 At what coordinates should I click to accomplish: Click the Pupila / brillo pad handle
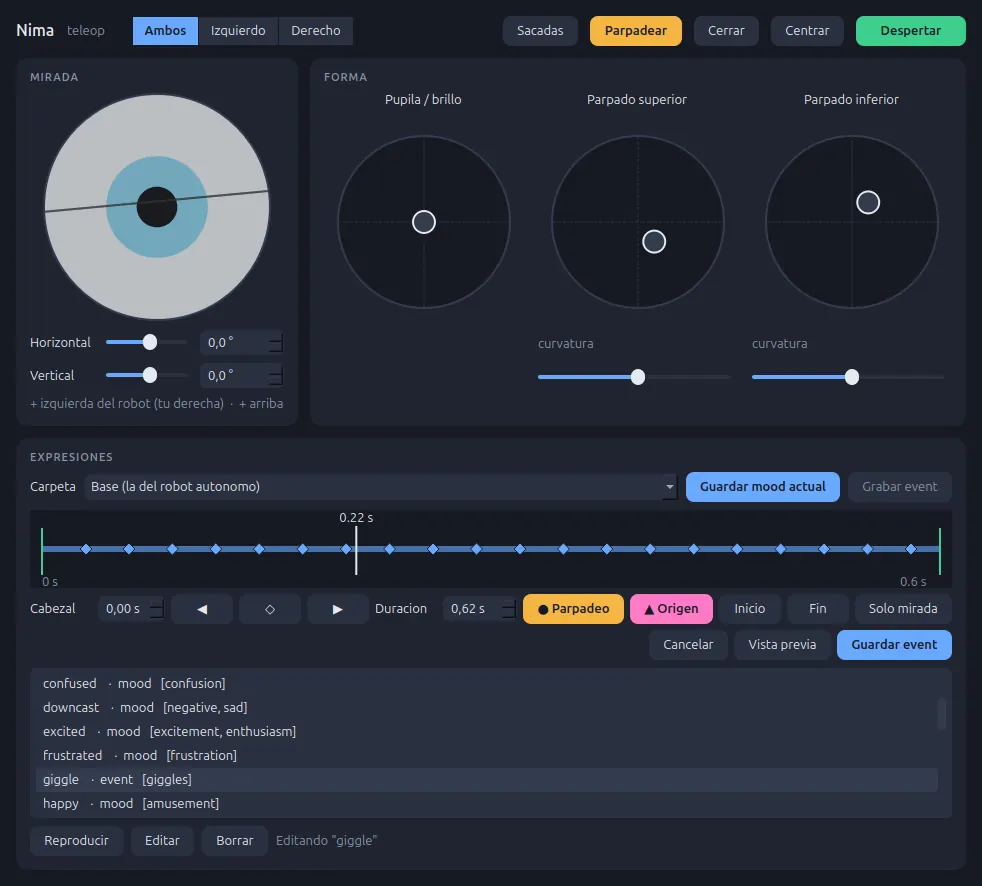(424, 222)
